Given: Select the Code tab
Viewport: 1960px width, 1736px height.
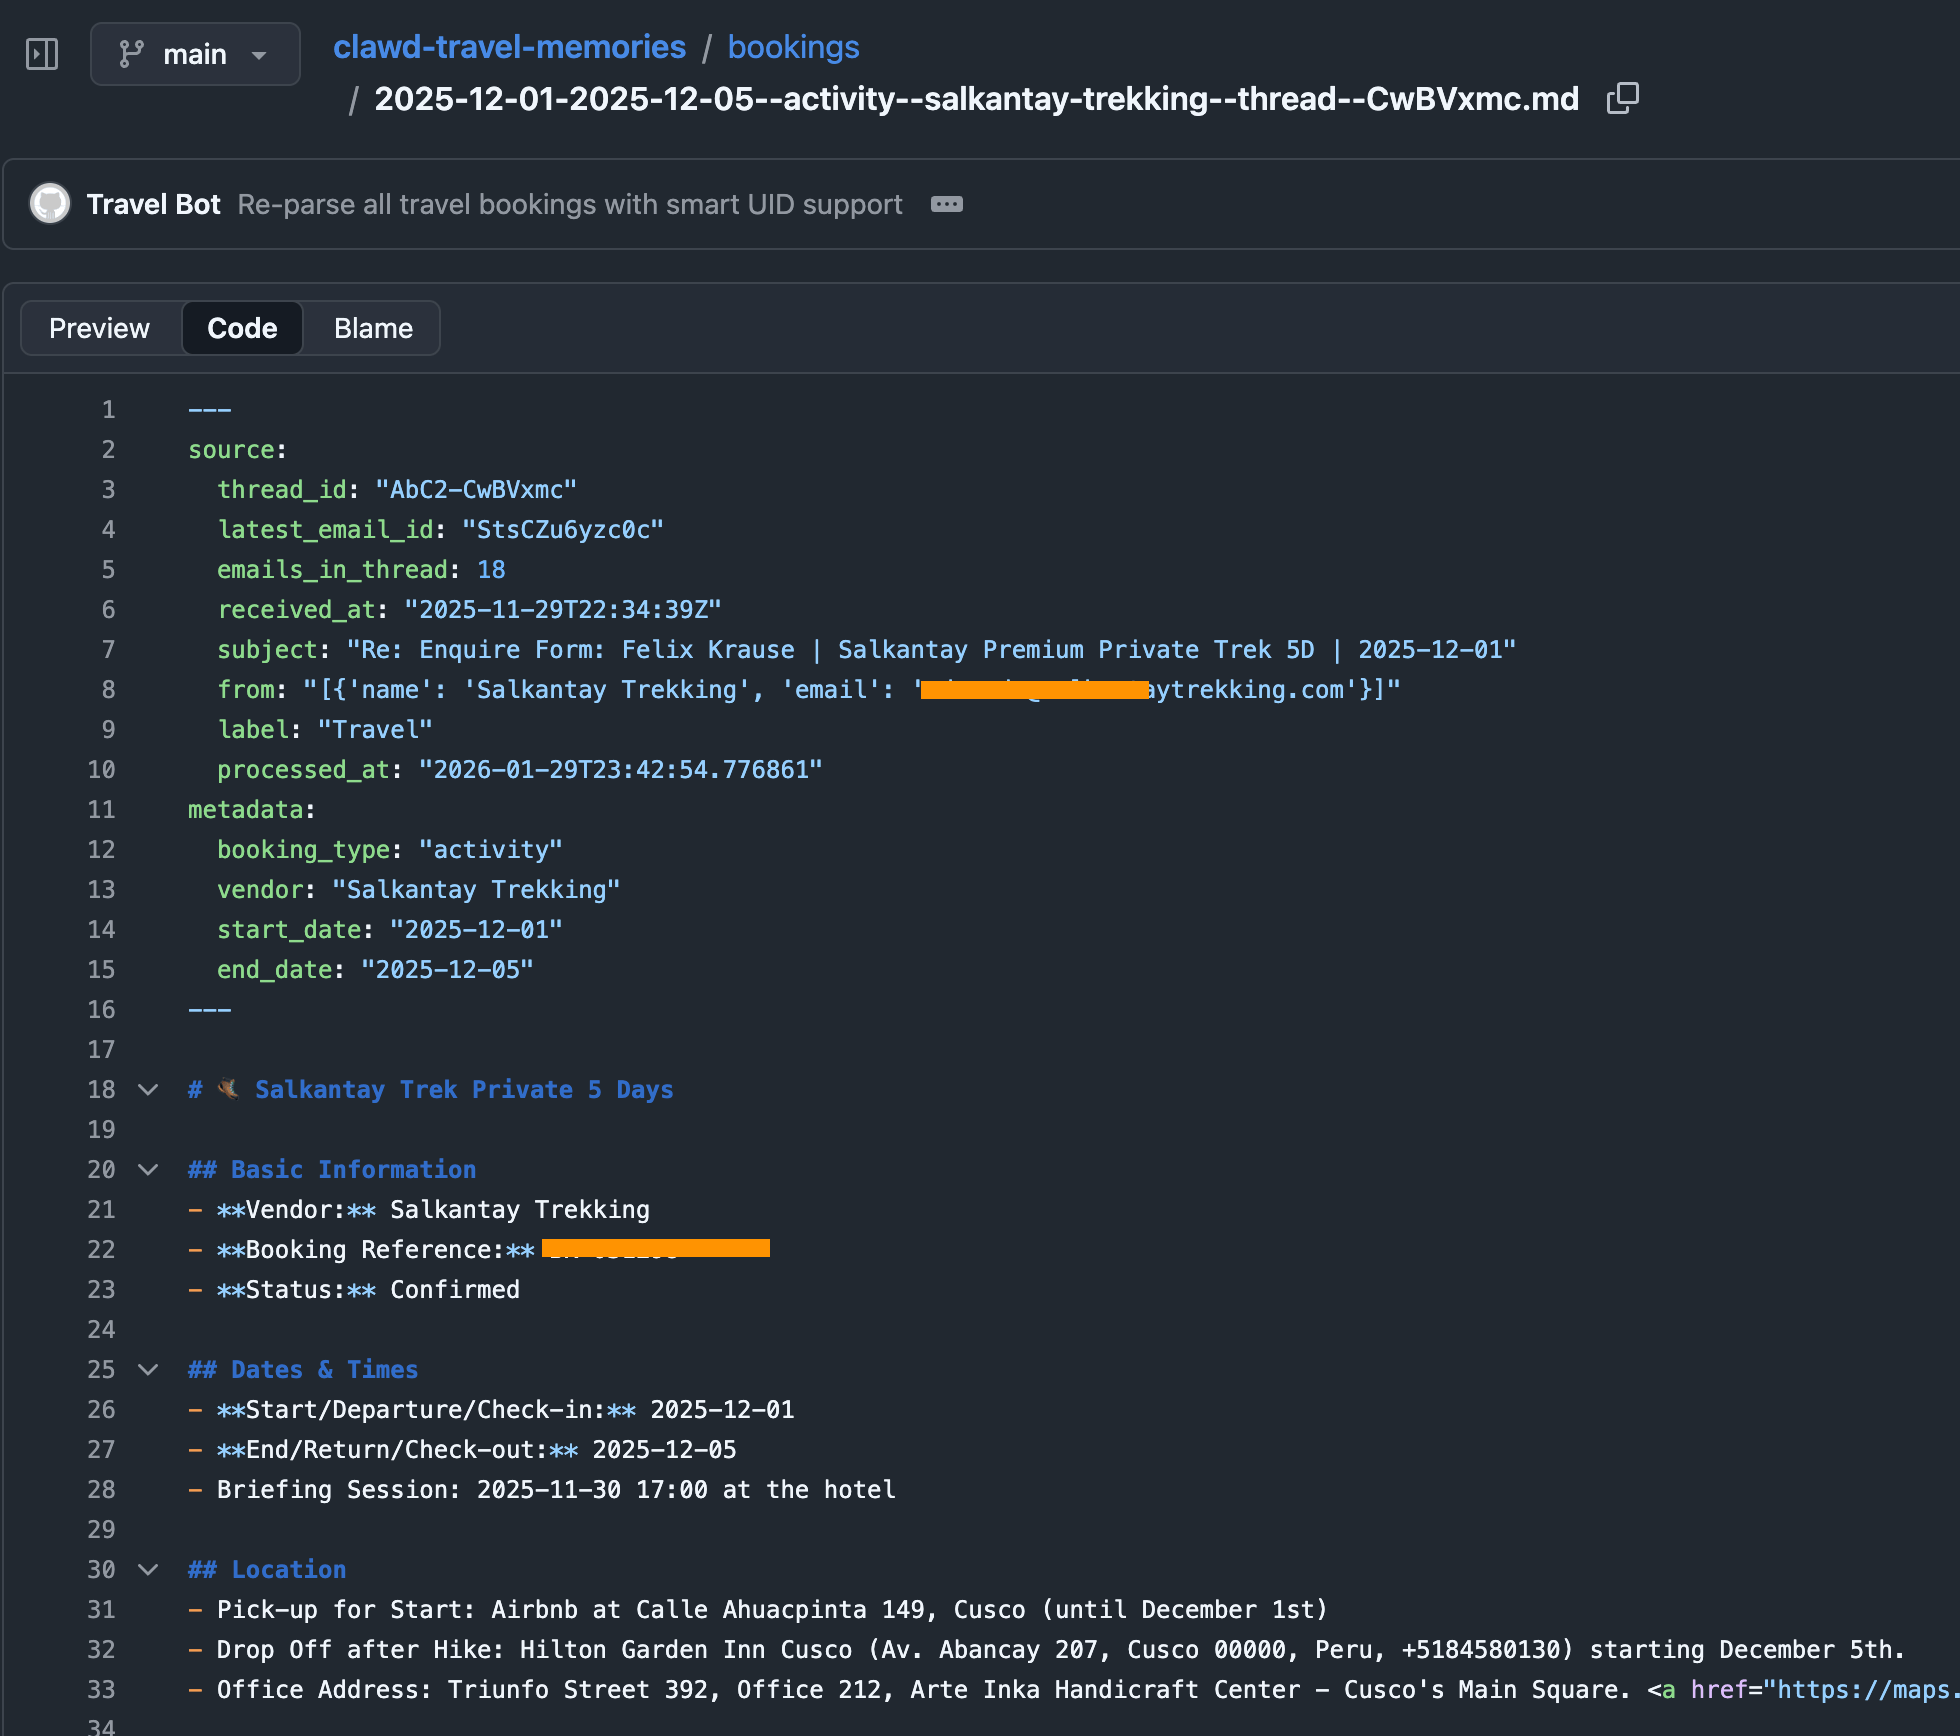Looking at the screenshot, I should click(242, 328).
